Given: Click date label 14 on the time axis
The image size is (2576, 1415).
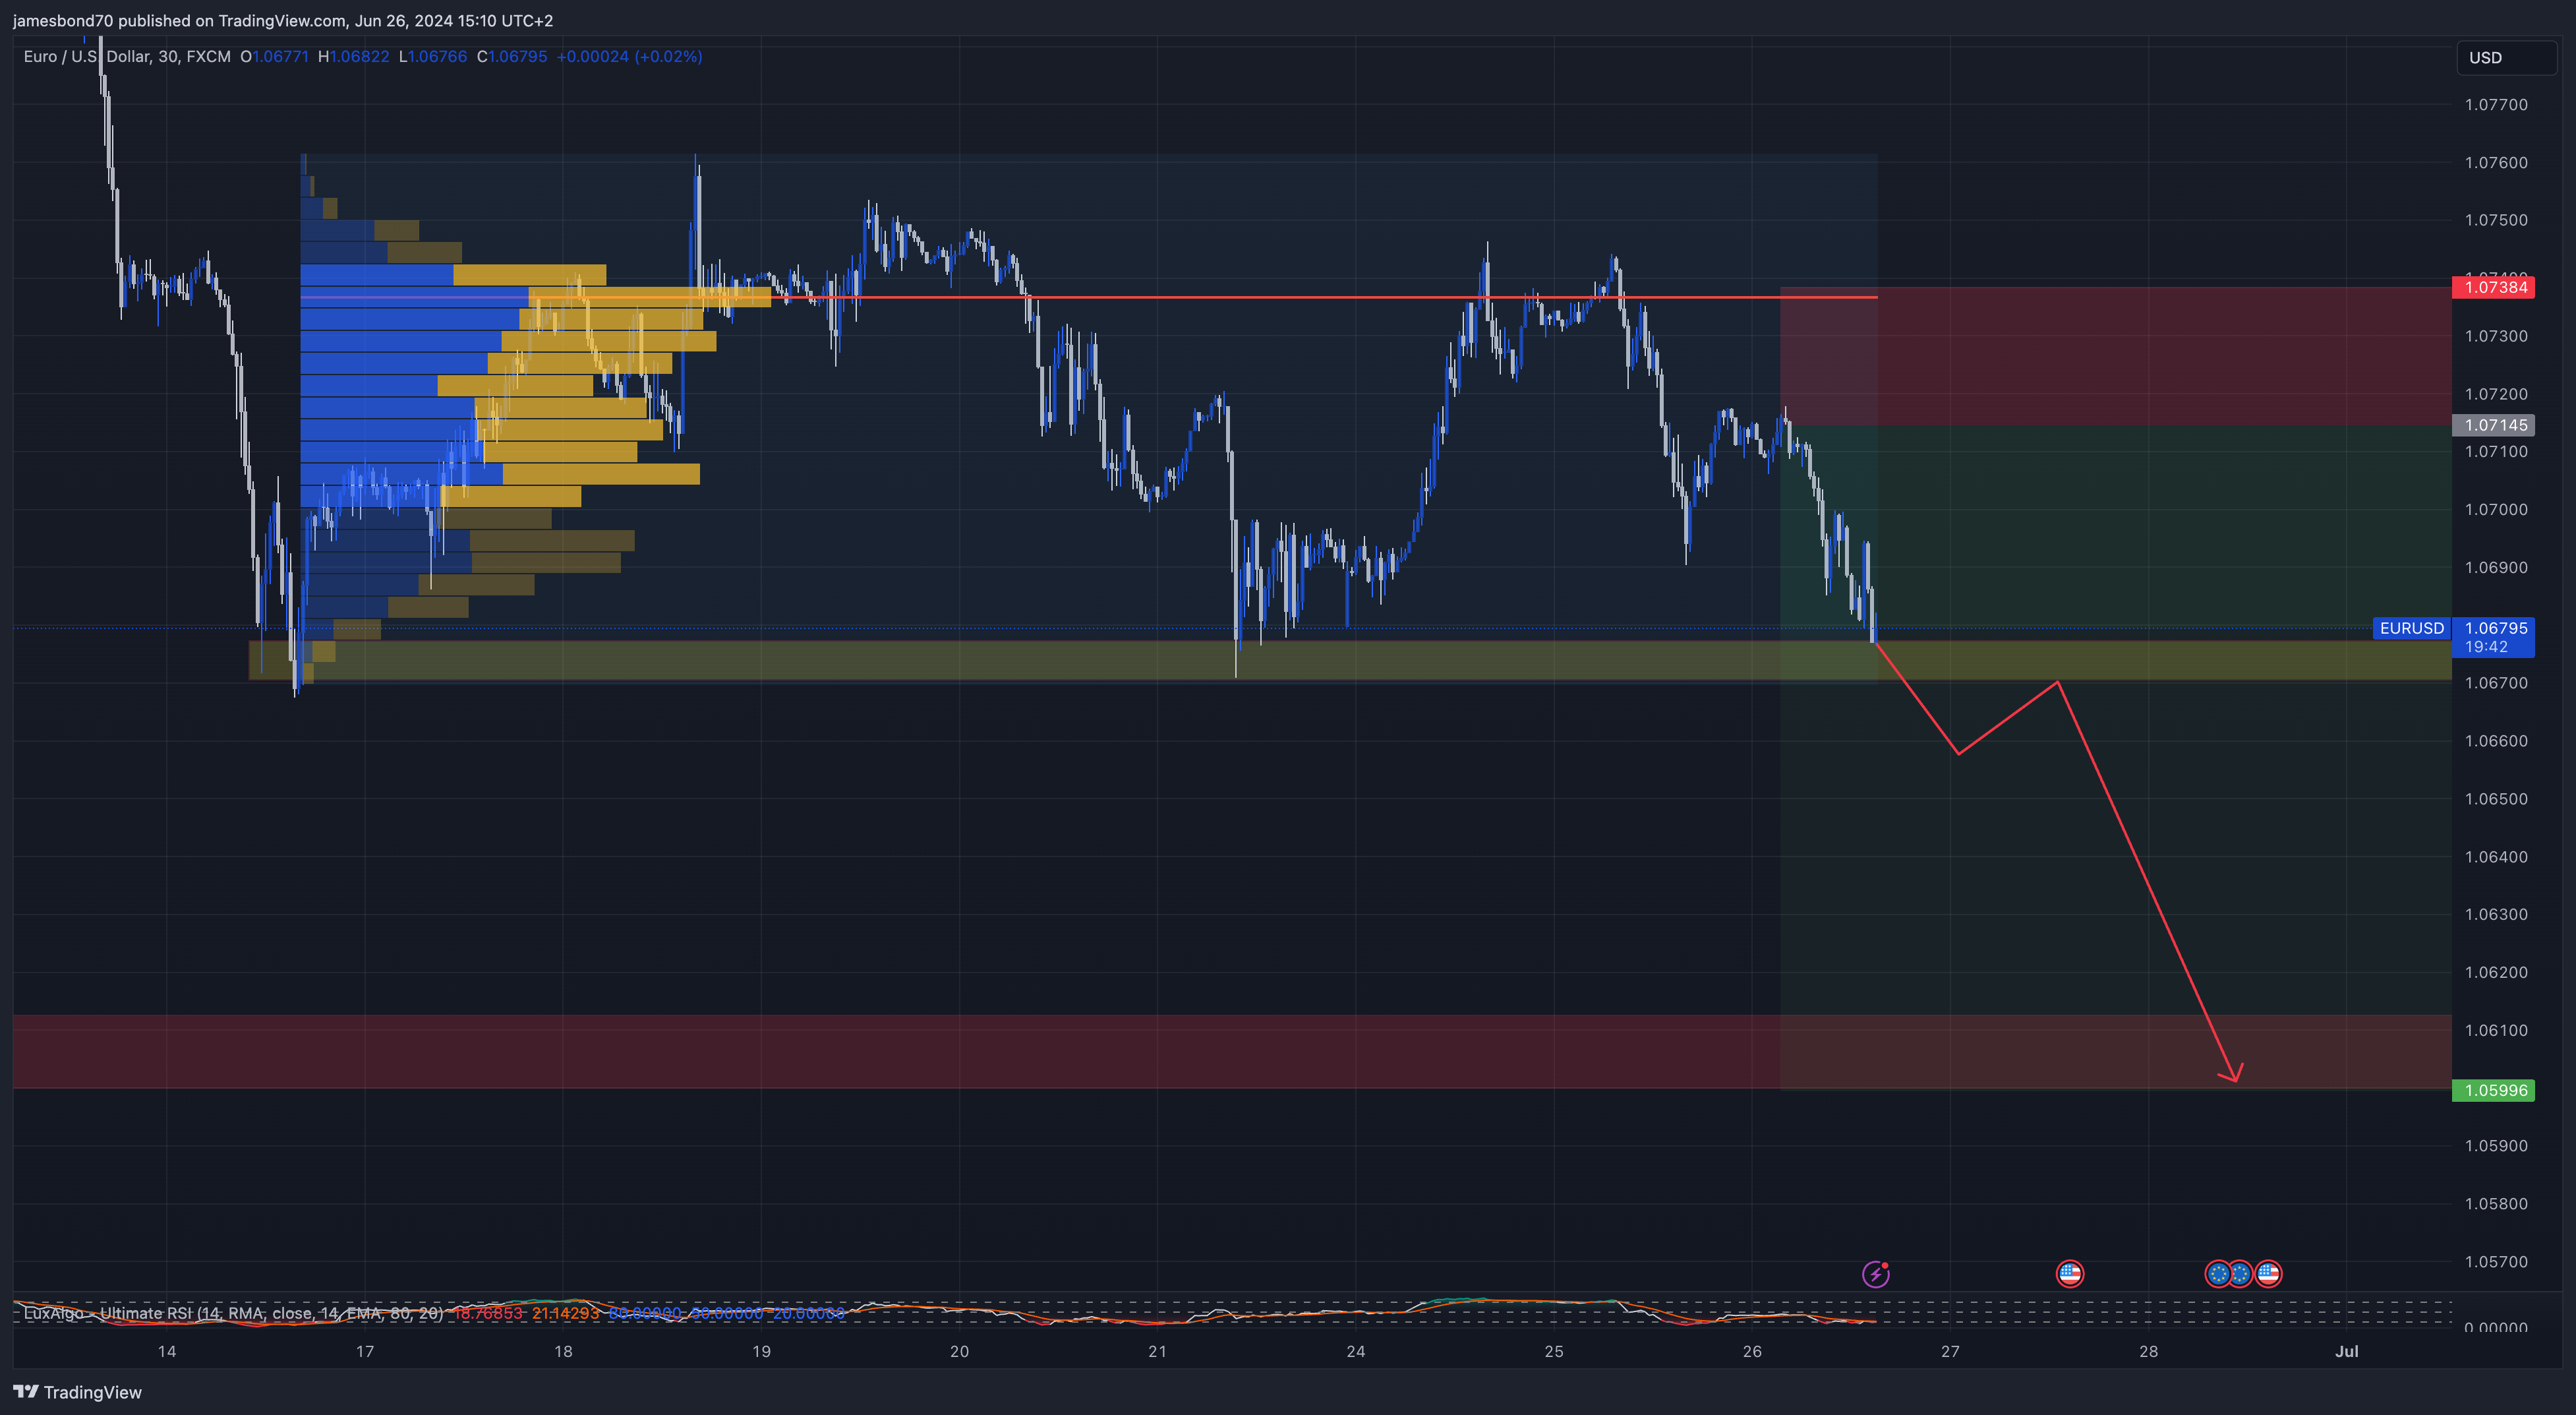Looking at the screenshot, I should (x=167, y=1351).
